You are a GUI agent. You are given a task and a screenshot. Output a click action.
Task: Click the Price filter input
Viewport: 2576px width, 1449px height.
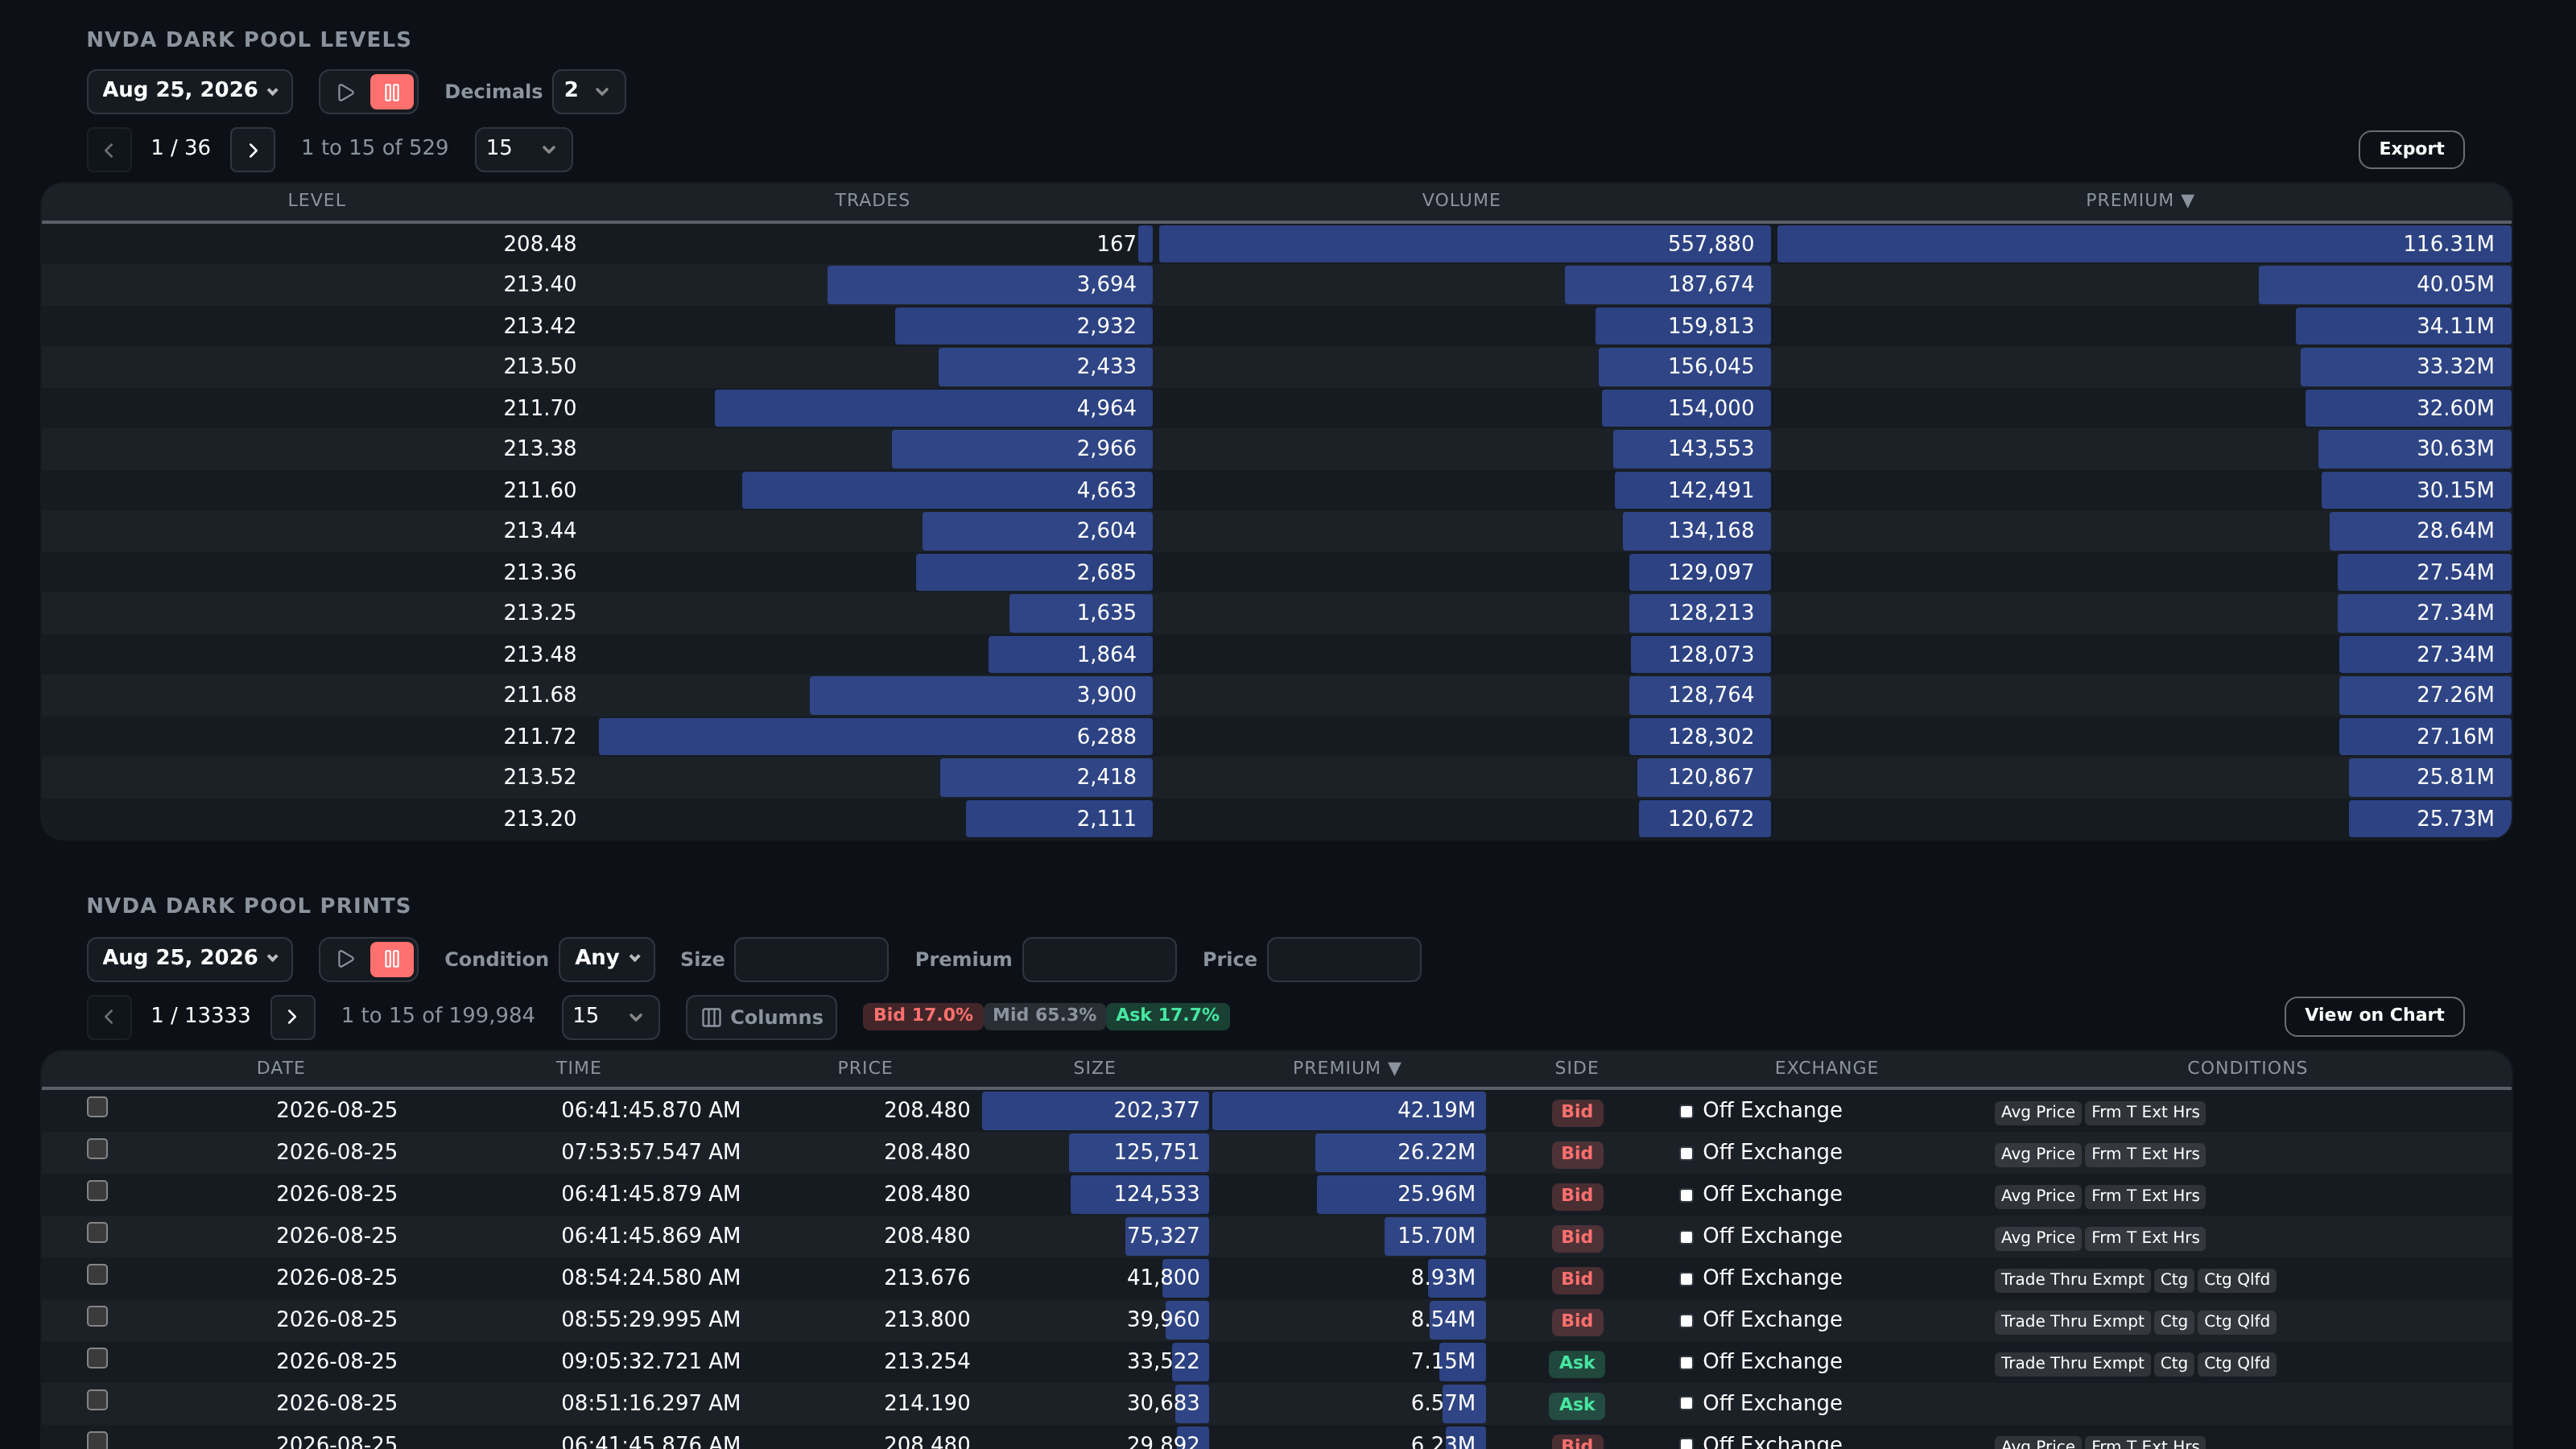(1344, 959)
